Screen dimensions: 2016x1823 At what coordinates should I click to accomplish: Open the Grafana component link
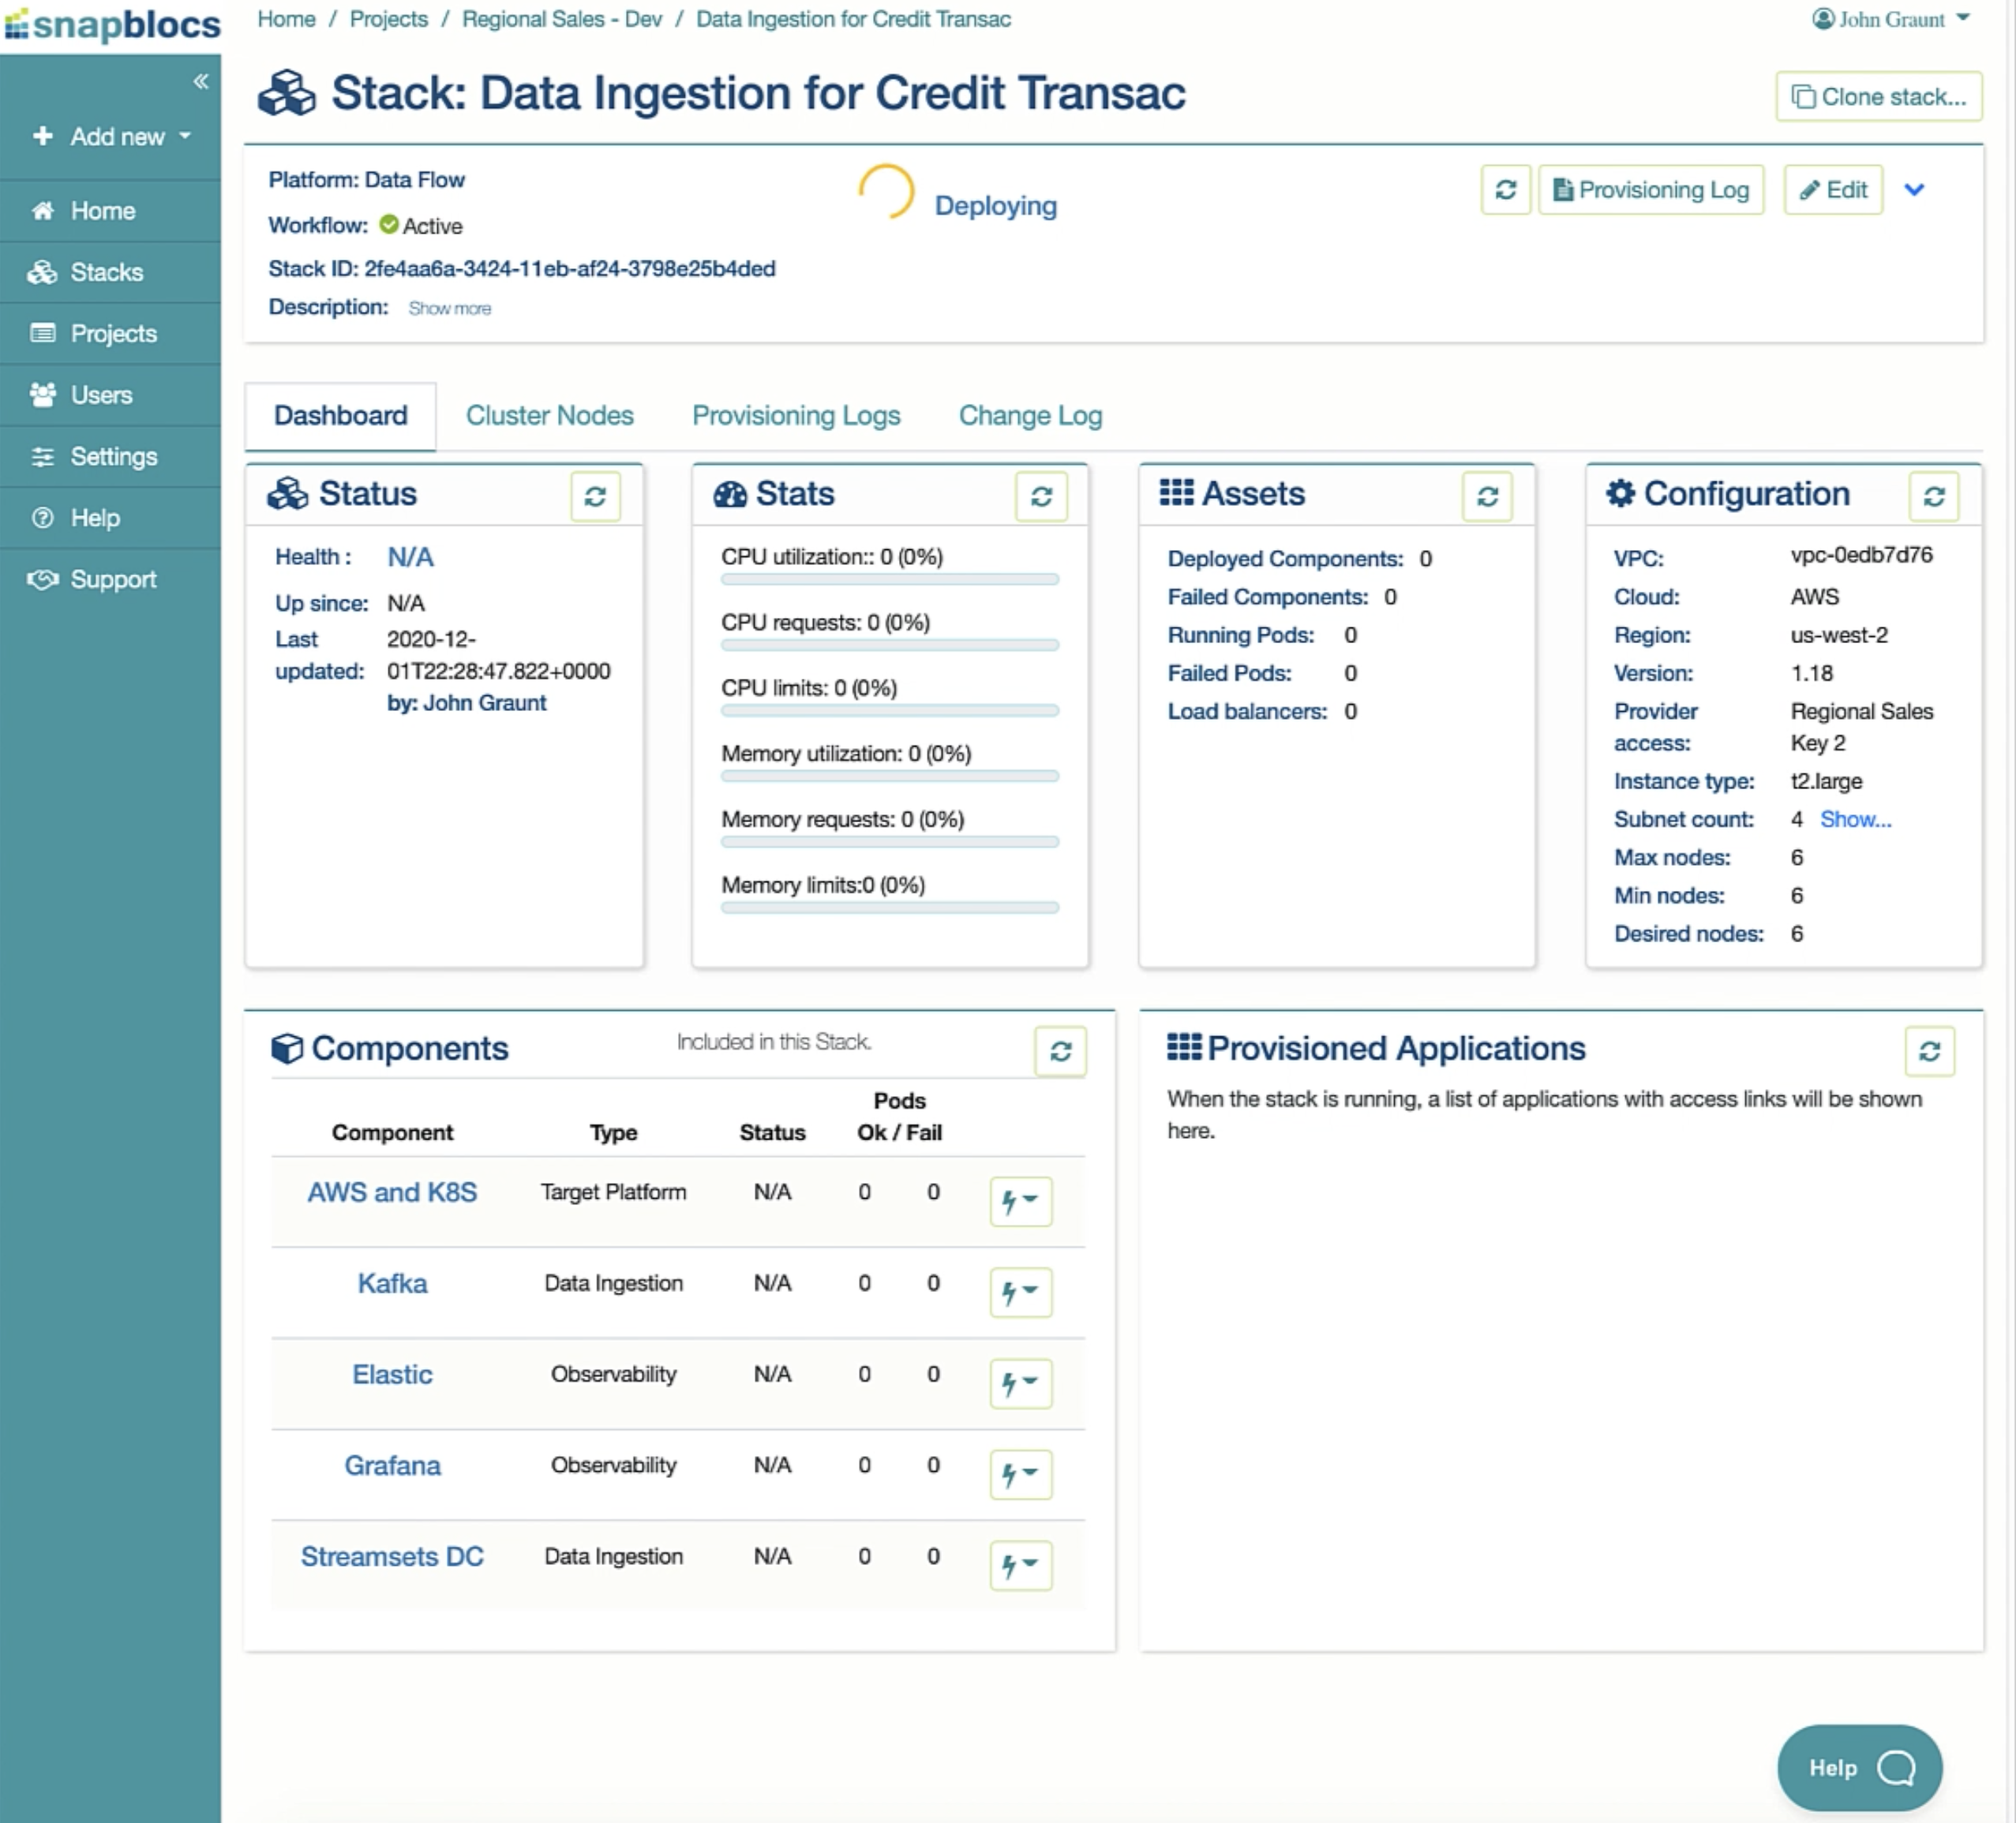pos(392,1466)
